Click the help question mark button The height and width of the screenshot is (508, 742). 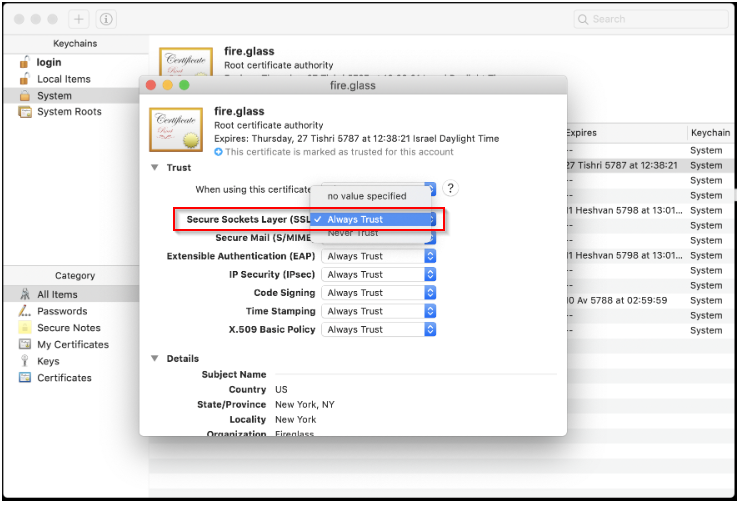coord(451,188)
